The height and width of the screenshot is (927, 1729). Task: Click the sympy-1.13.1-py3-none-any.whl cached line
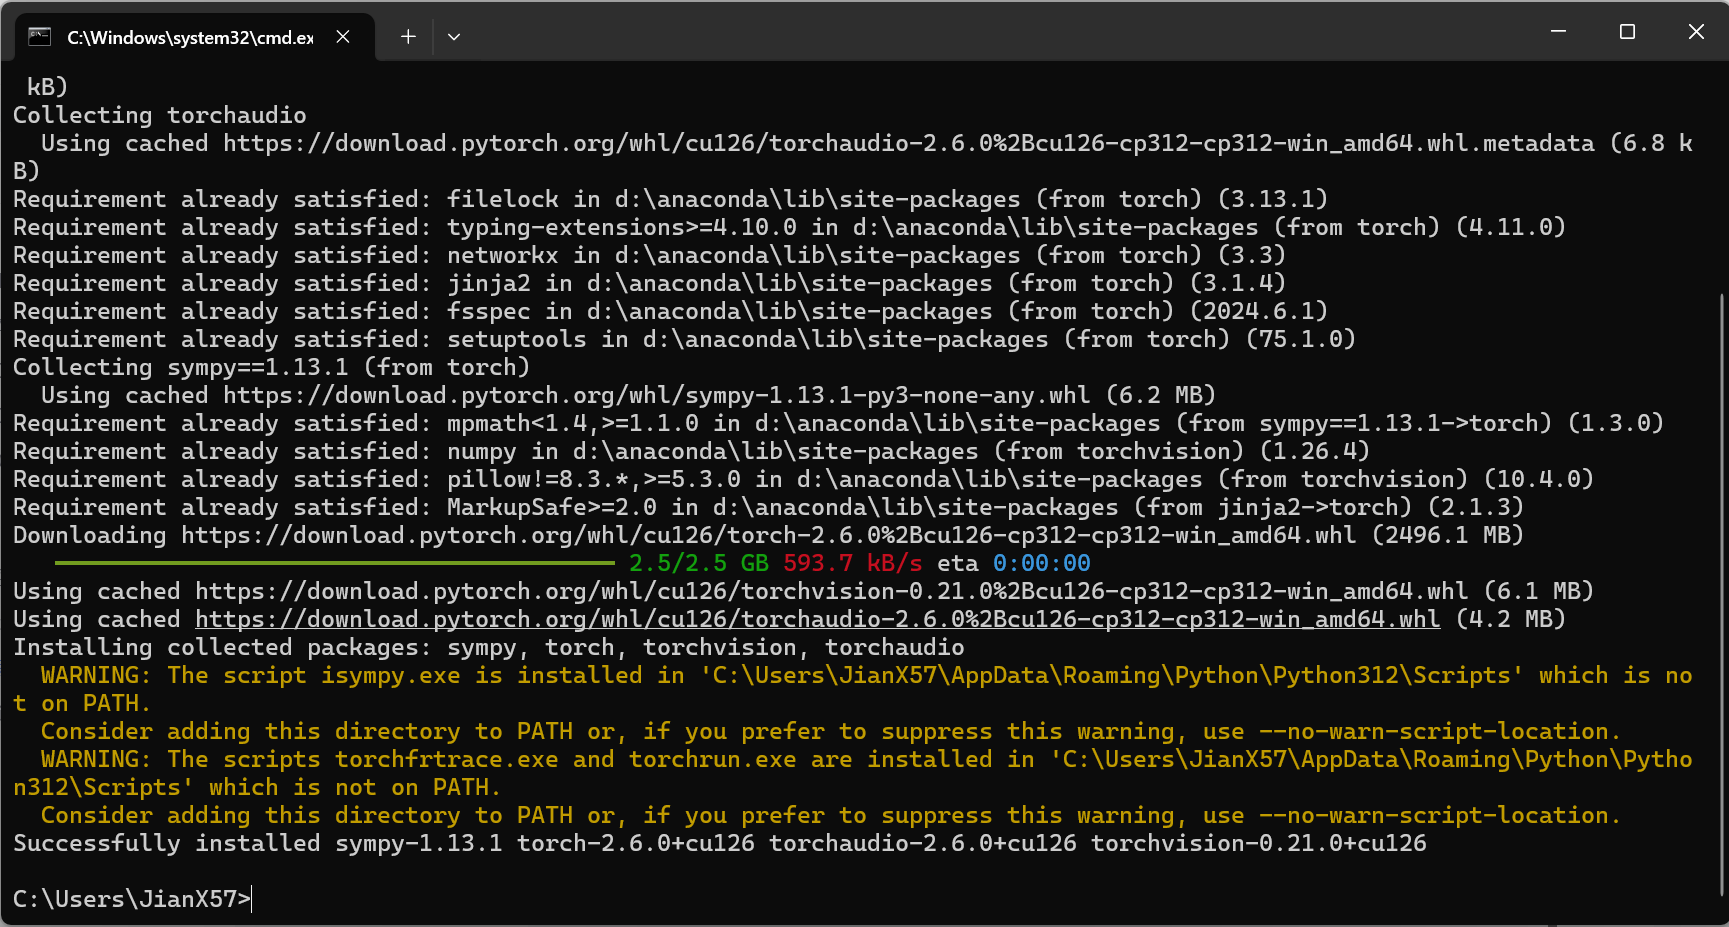coord(628,395)
